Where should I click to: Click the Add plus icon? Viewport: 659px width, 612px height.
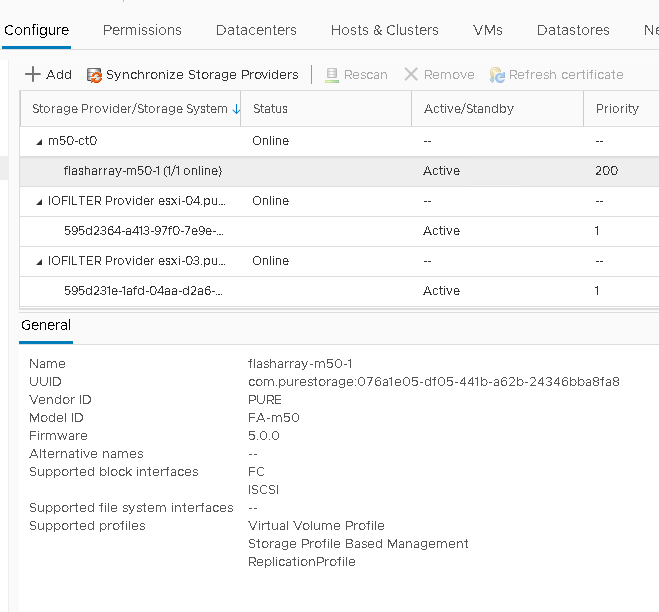pyautogui.click(x=33, y=75)
